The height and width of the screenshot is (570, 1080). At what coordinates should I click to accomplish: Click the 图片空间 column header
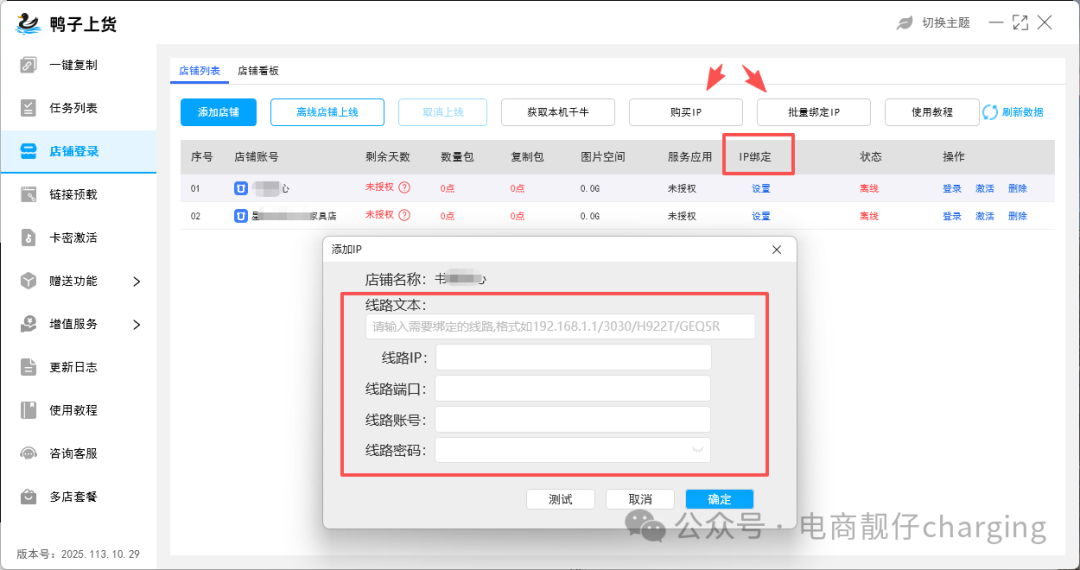click(x=603, y=157)
